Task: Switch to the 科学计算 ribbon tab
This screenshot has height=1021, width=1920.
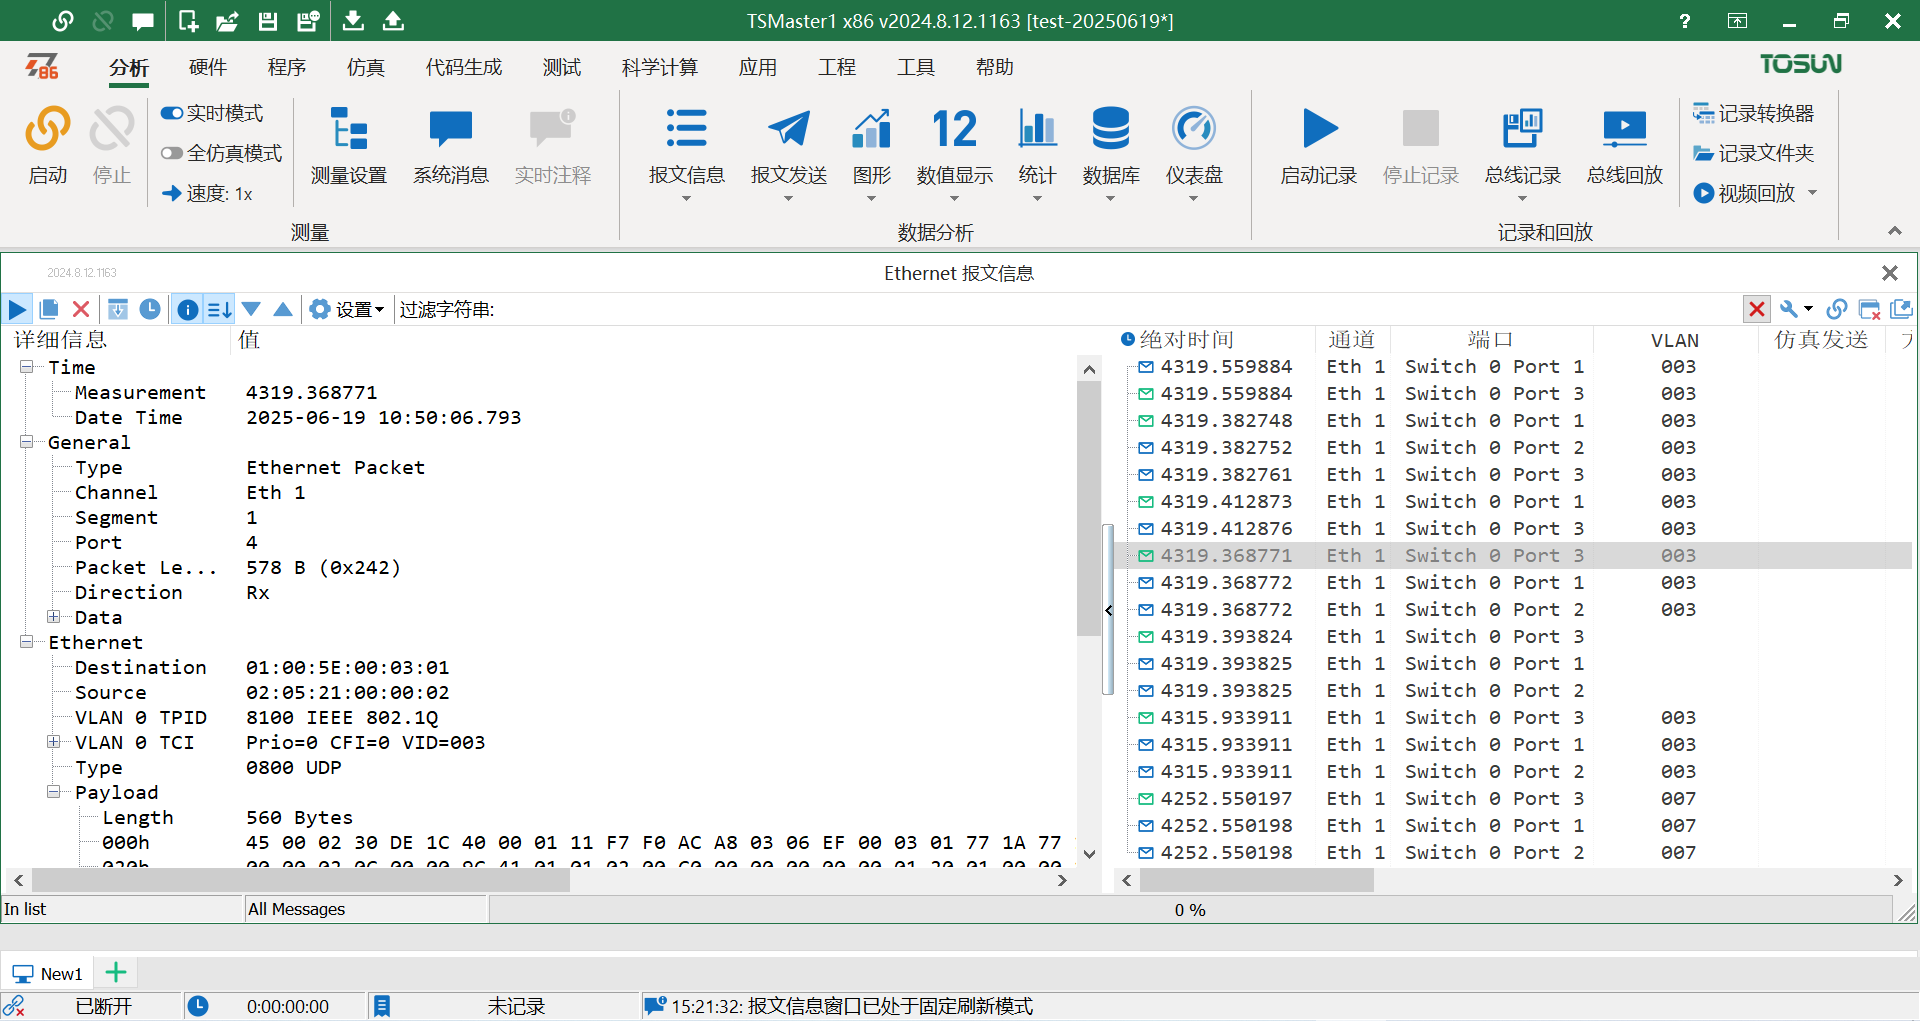Action: 660,67
